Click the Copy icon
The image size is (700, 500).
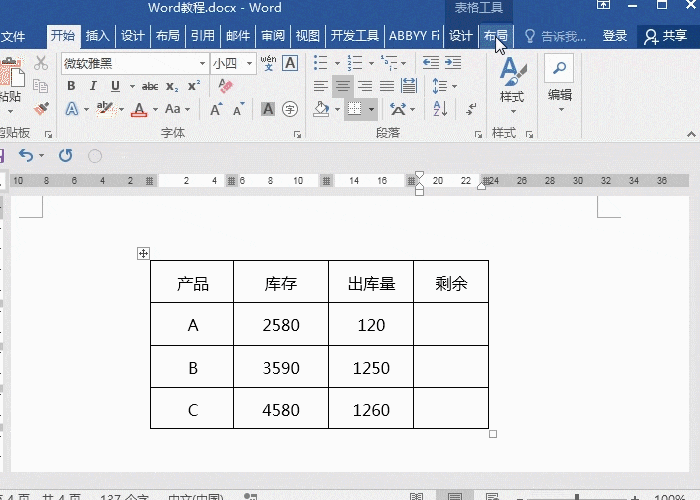coord(41,86)
